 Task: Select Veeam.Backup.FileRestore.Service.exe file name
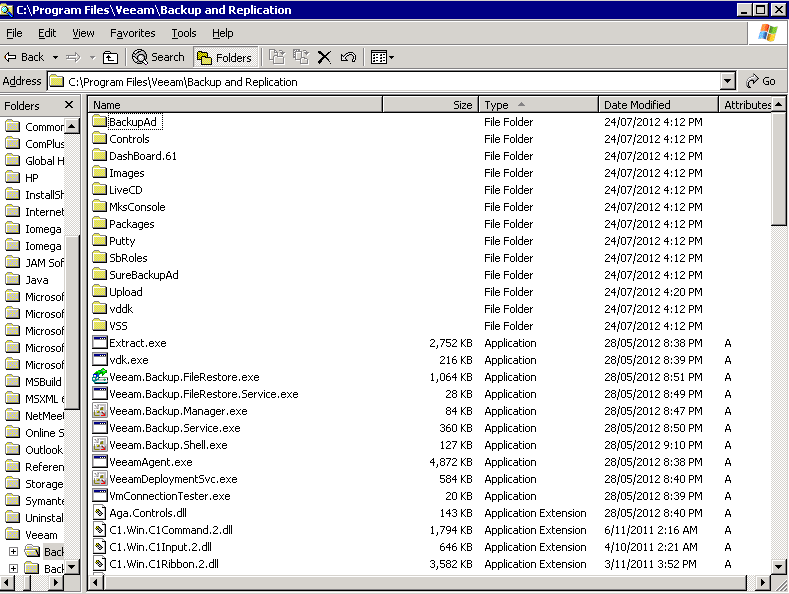(204, 394)
